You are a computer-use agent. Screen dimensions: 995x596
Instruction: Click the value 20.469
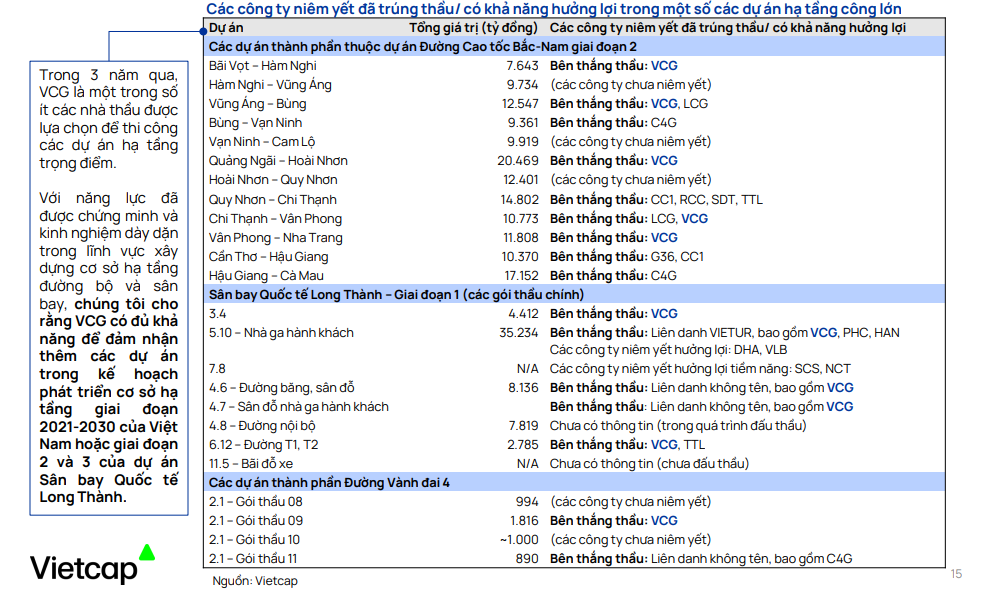tap(518, 161)
